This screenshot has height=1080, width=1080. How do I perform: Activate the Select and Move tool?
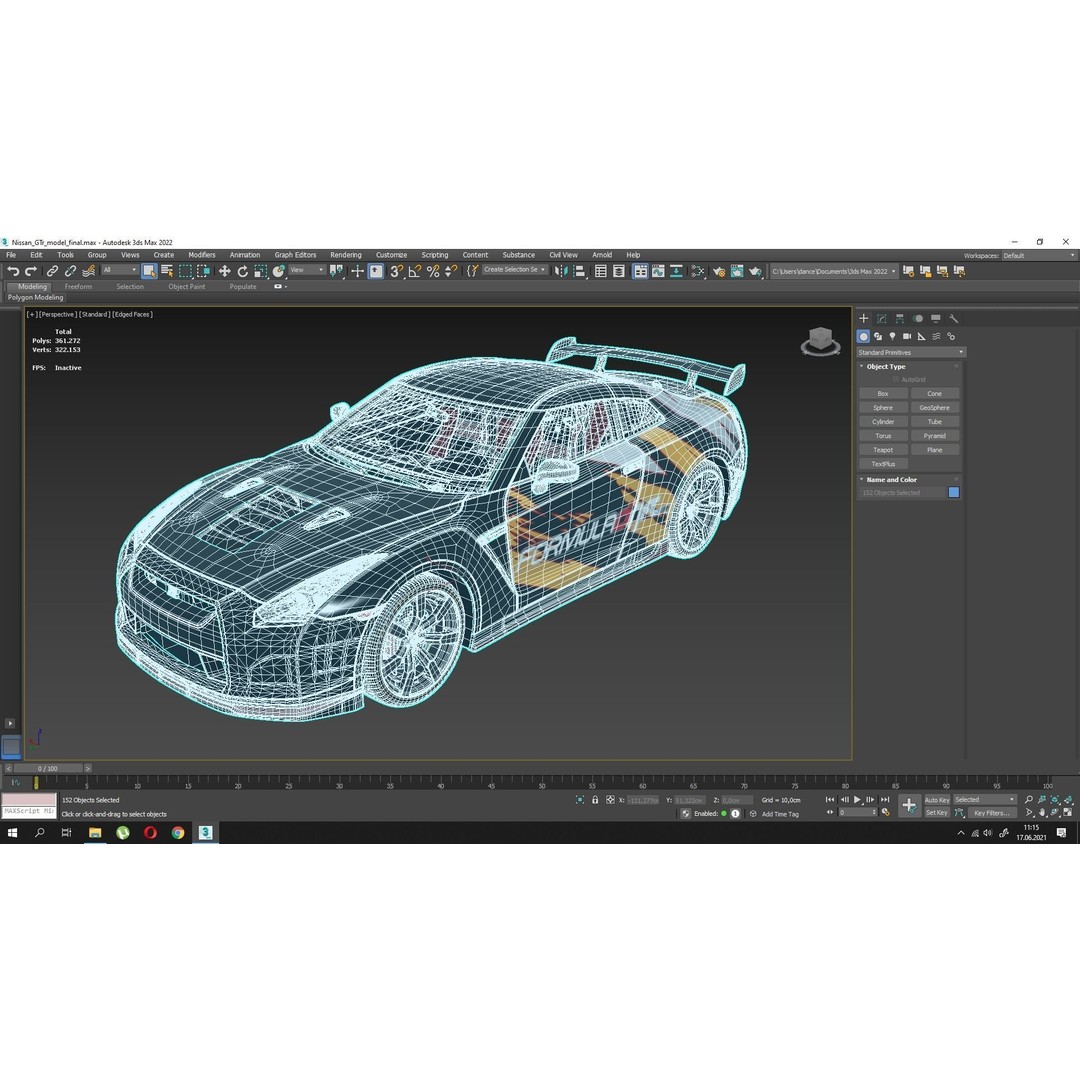point(225,271)
